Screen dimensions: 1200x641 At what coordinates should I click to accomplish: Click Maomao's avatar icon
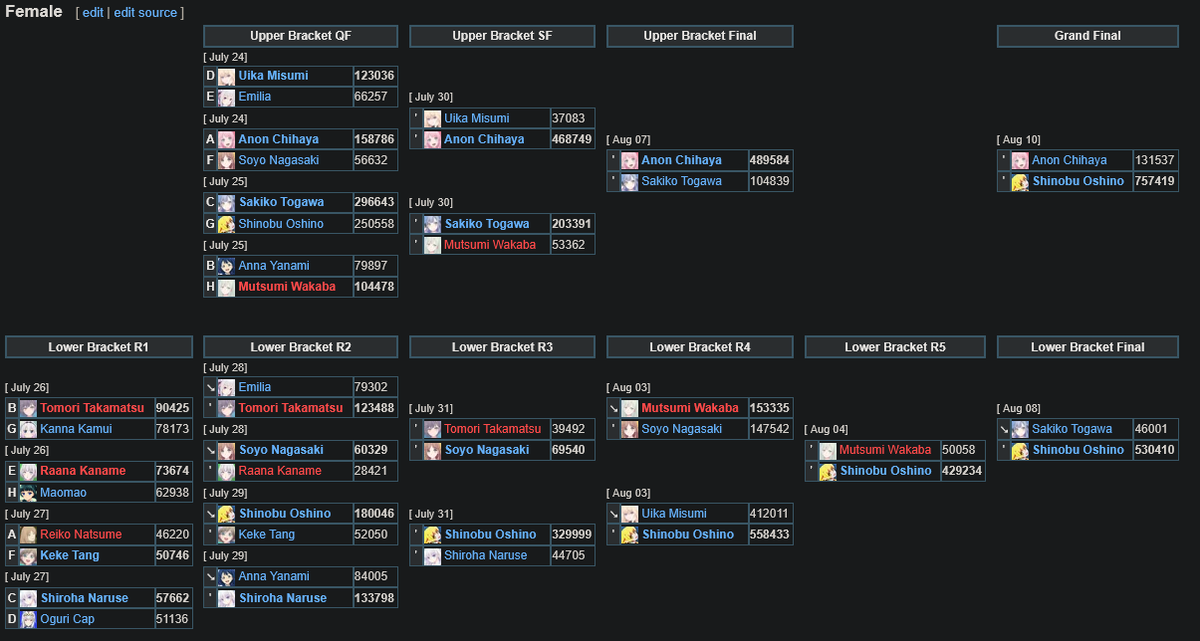pos(29,492)
